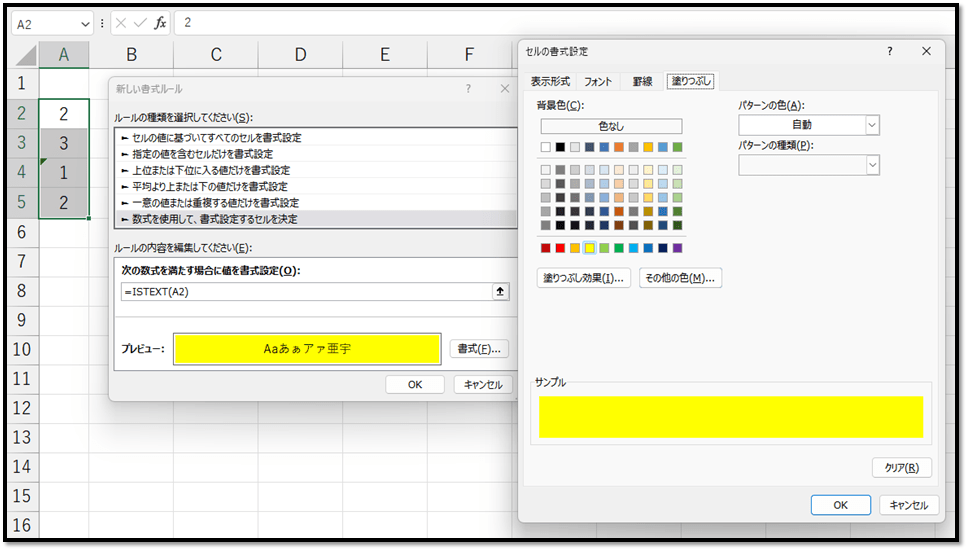The width and height of the screenshot is (968, 551).
Task: Choose the 色なし no color option
Action: click(611, 126)
